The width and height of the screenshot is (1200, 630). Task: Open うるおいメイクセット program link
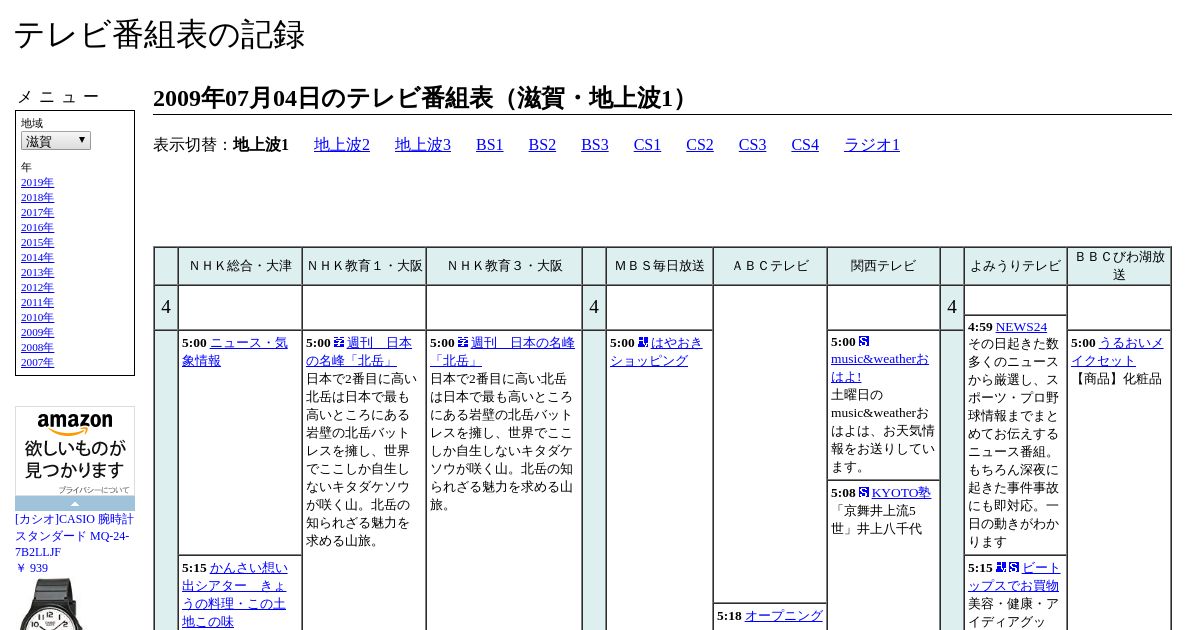[x=1117, y=351]
